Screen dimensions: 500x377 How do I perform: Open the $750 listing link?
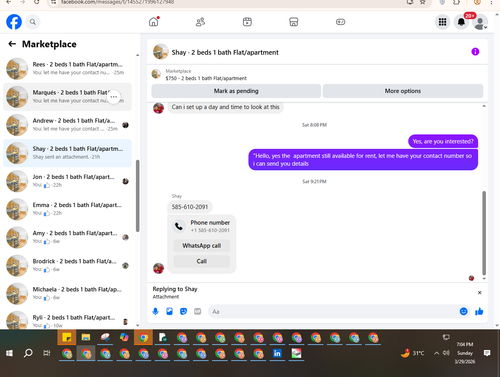pos(206,78)
